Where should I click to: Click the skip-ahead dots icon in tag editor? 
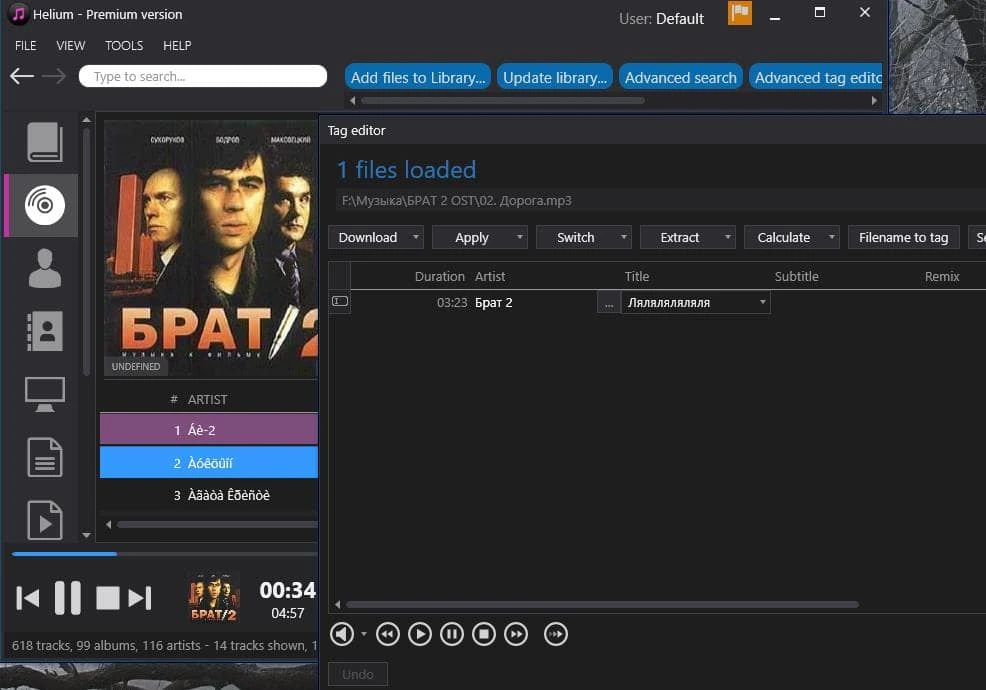556,634
